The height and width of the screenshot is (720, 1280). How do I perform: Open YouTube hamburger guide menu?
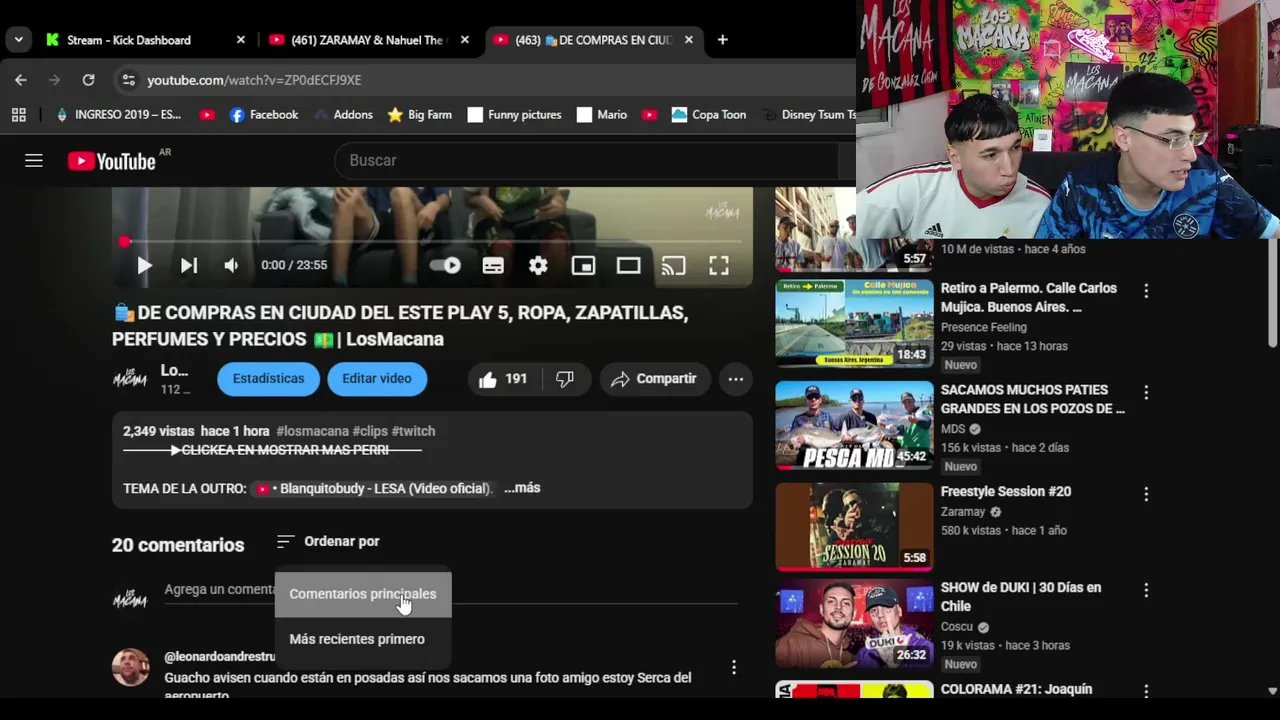click(34, 160)
